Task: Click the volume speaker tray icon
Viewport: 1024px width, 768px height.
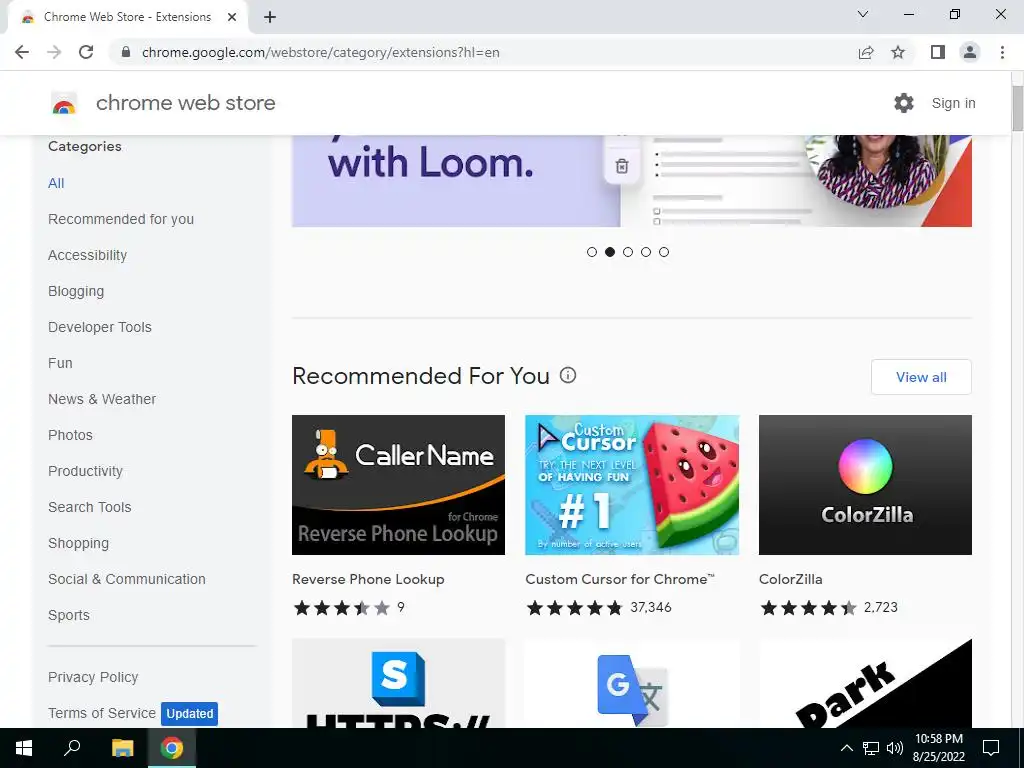Action: click(895, 748)
